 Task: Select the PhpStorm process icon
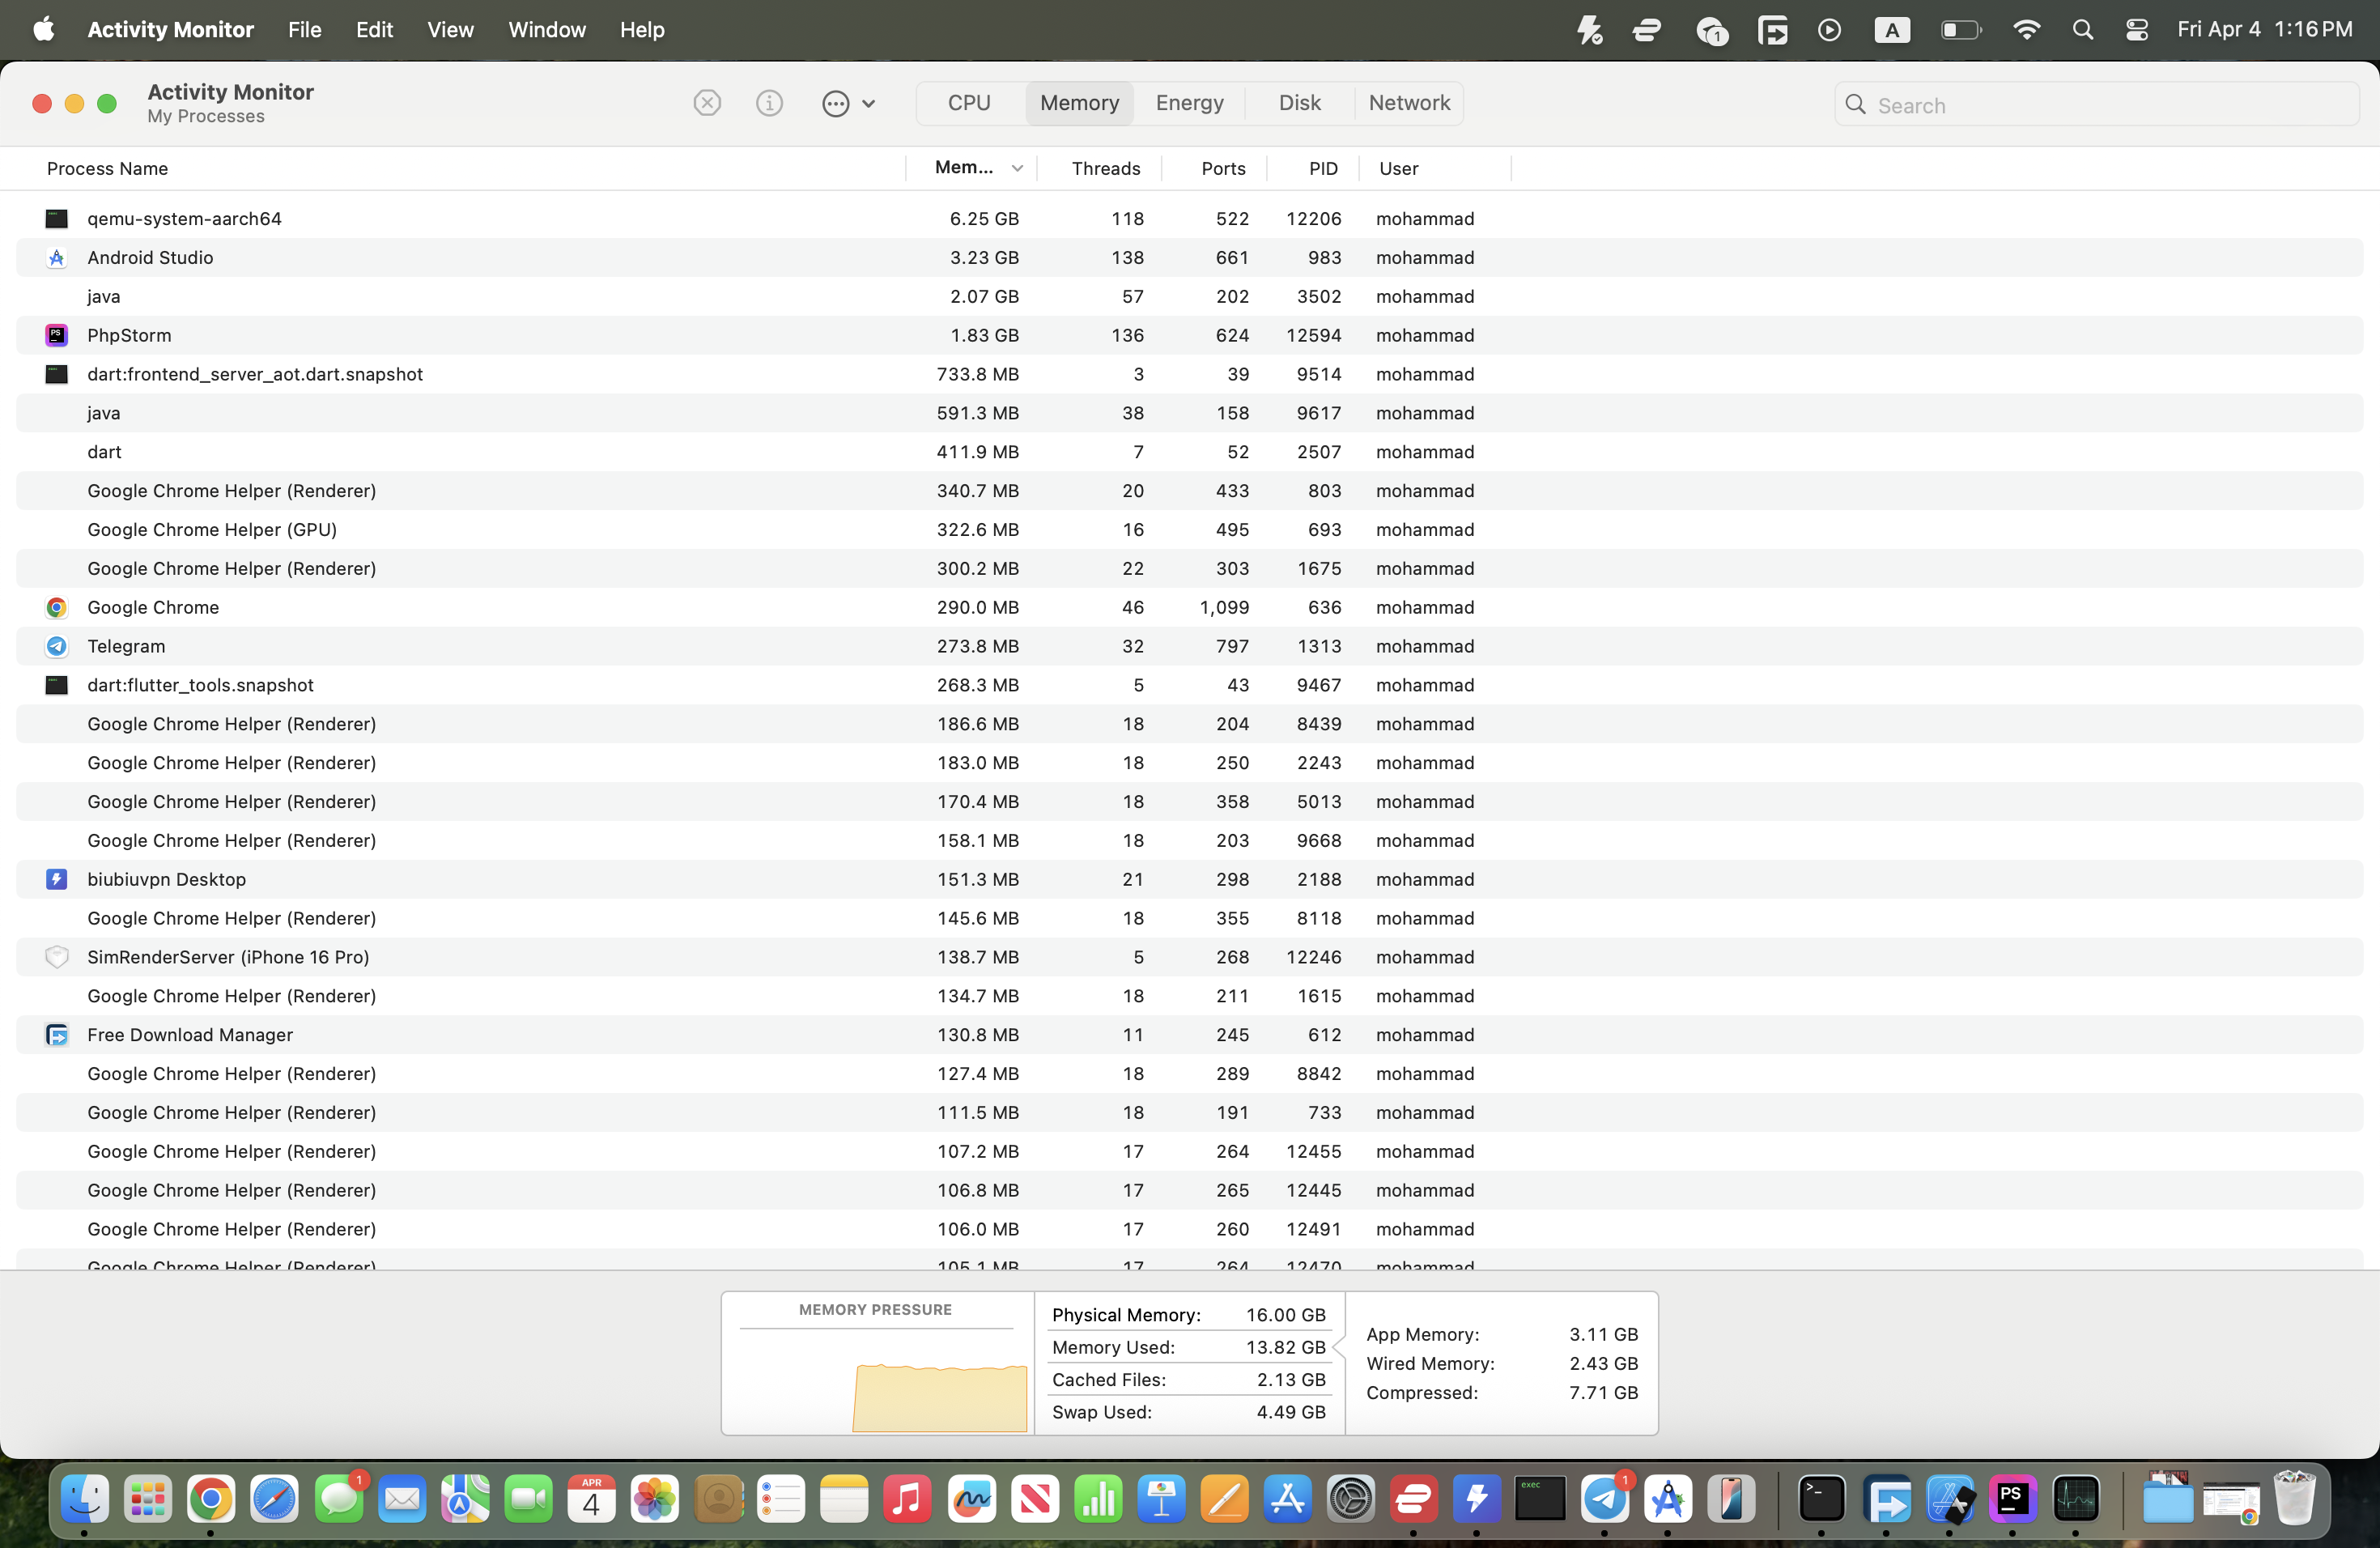click(57, 335)
